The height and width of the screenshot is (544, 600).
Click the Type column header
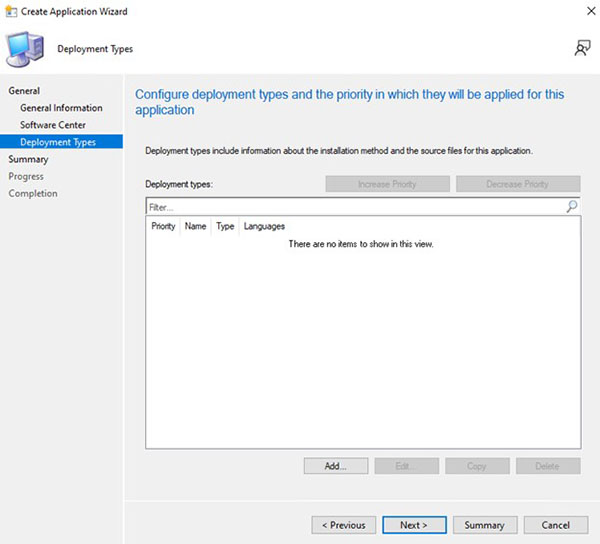coord(225,227)
